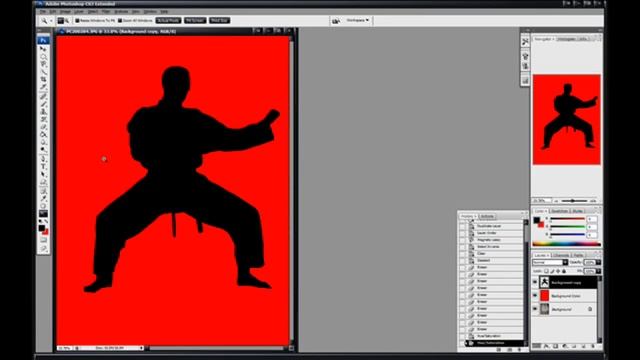The height and width of the screenshot is (360, 640).
Task: Click the Ps logo atop the toolbox
Action: click(x=43, y=40)
